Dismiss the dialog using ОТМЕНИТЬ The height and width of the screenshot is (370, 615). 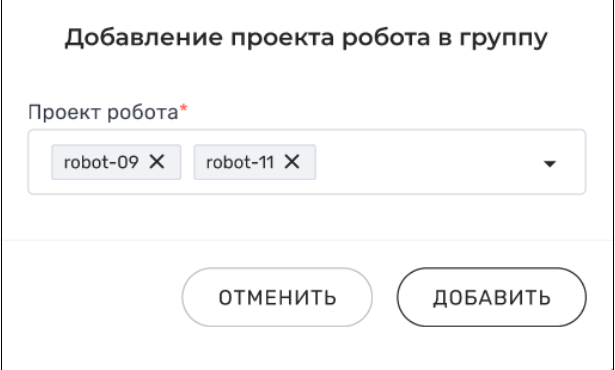(277, 297)
